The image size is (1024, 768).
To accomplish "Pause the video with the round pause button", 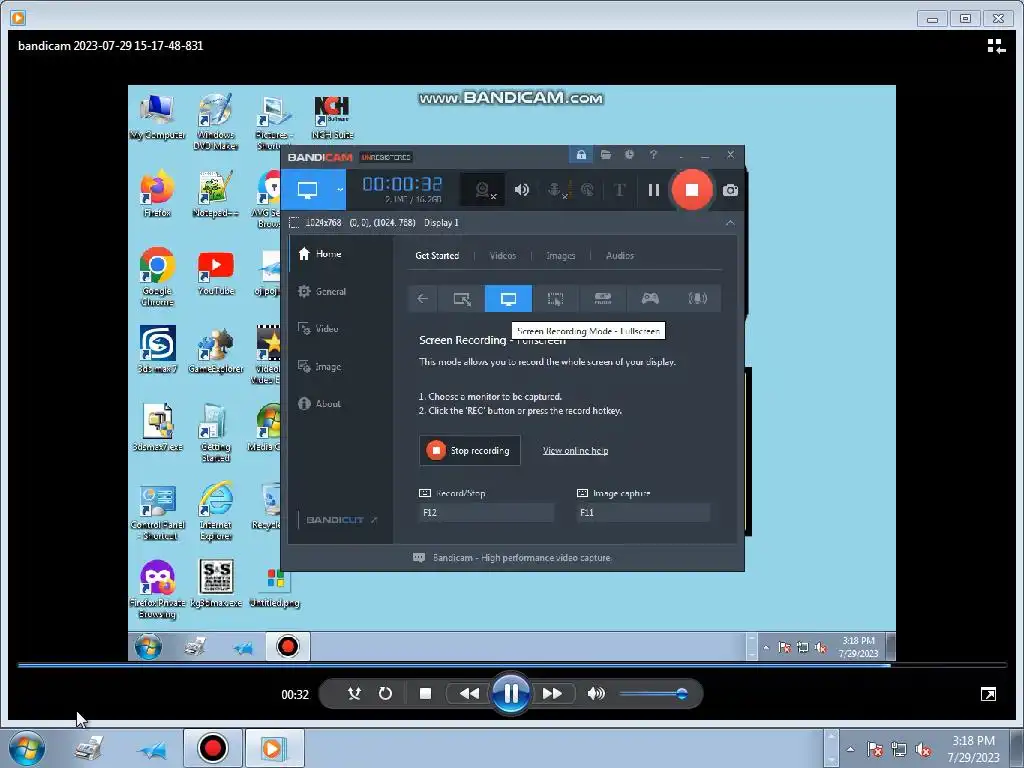I will pyautogui.click(x=510, y=694).
